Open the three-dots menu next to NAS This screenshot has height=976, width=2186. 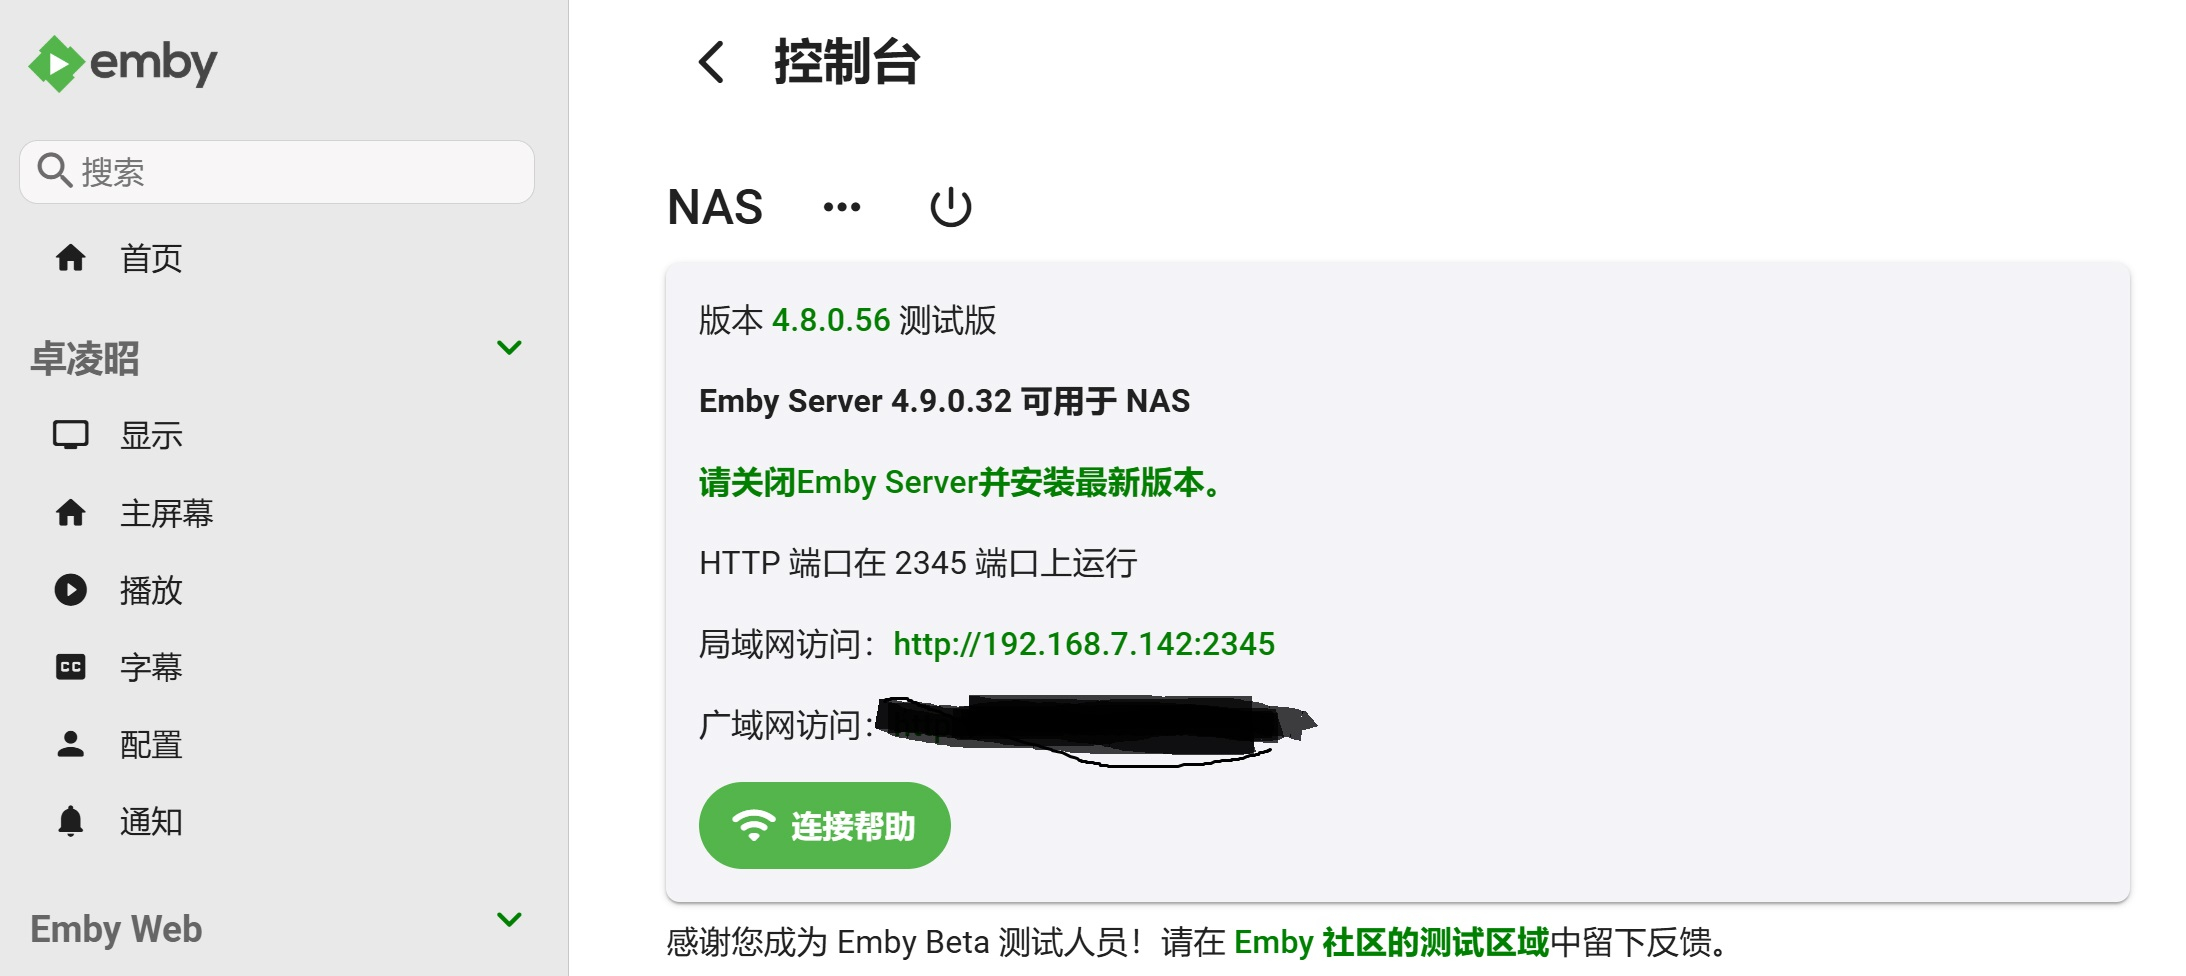pos(842,207)
